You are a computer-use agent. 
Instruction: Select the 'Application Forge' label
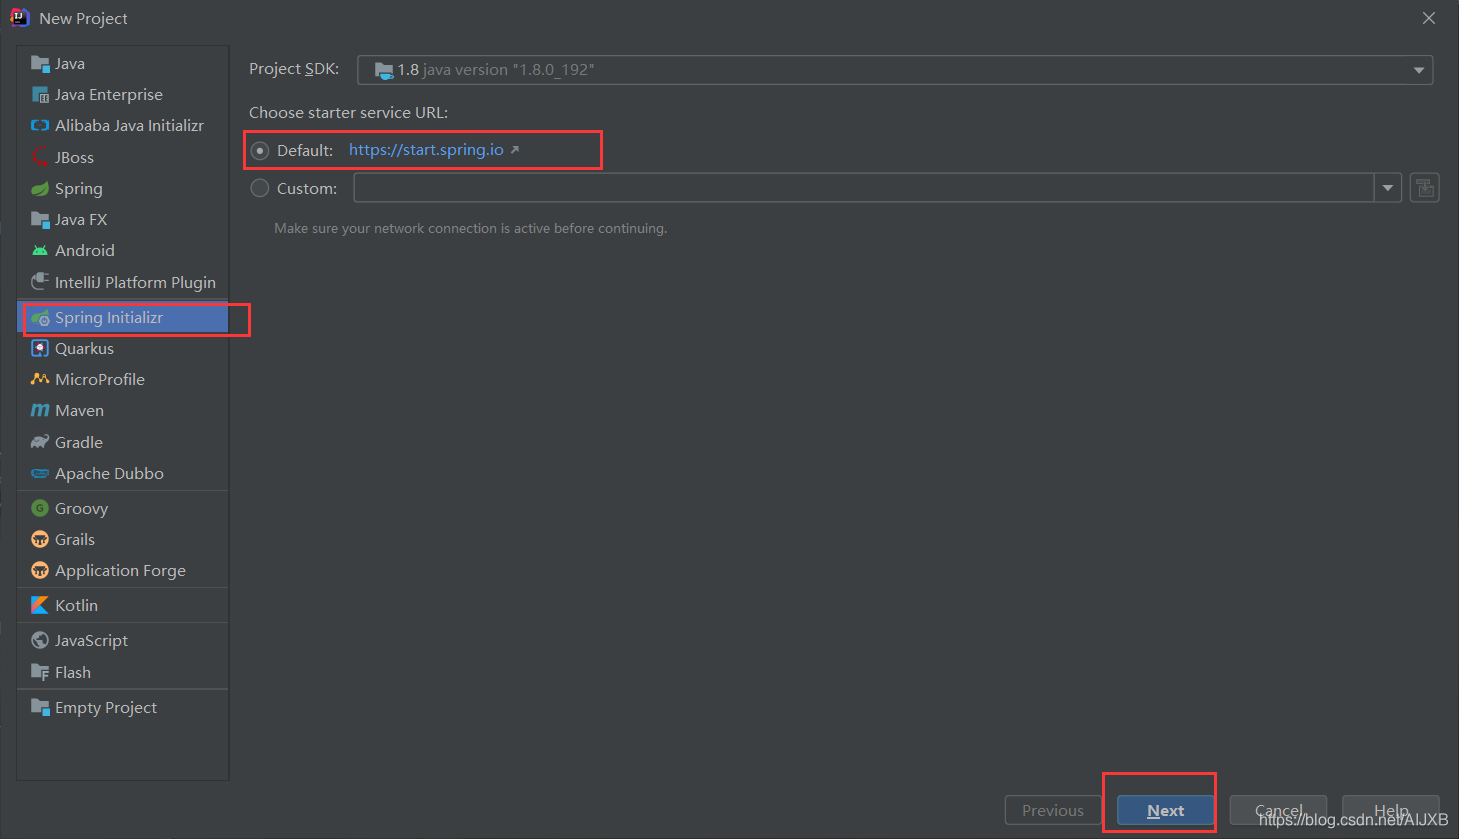[x=120, y=571]
